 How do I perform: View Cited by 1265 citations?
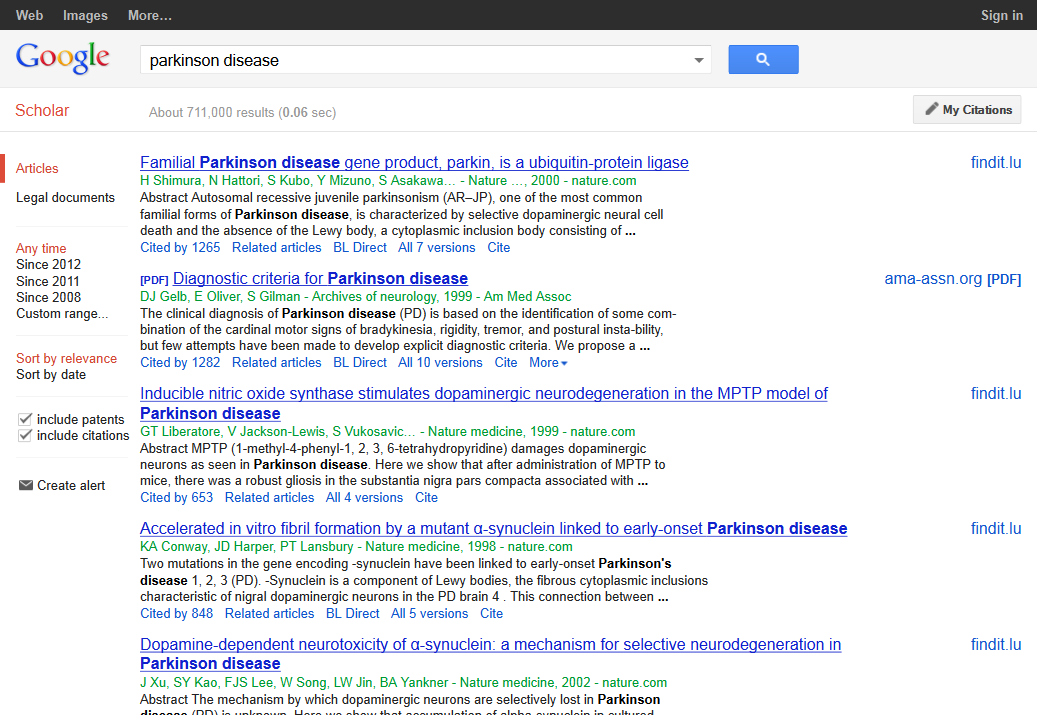(x=180, y=247)
